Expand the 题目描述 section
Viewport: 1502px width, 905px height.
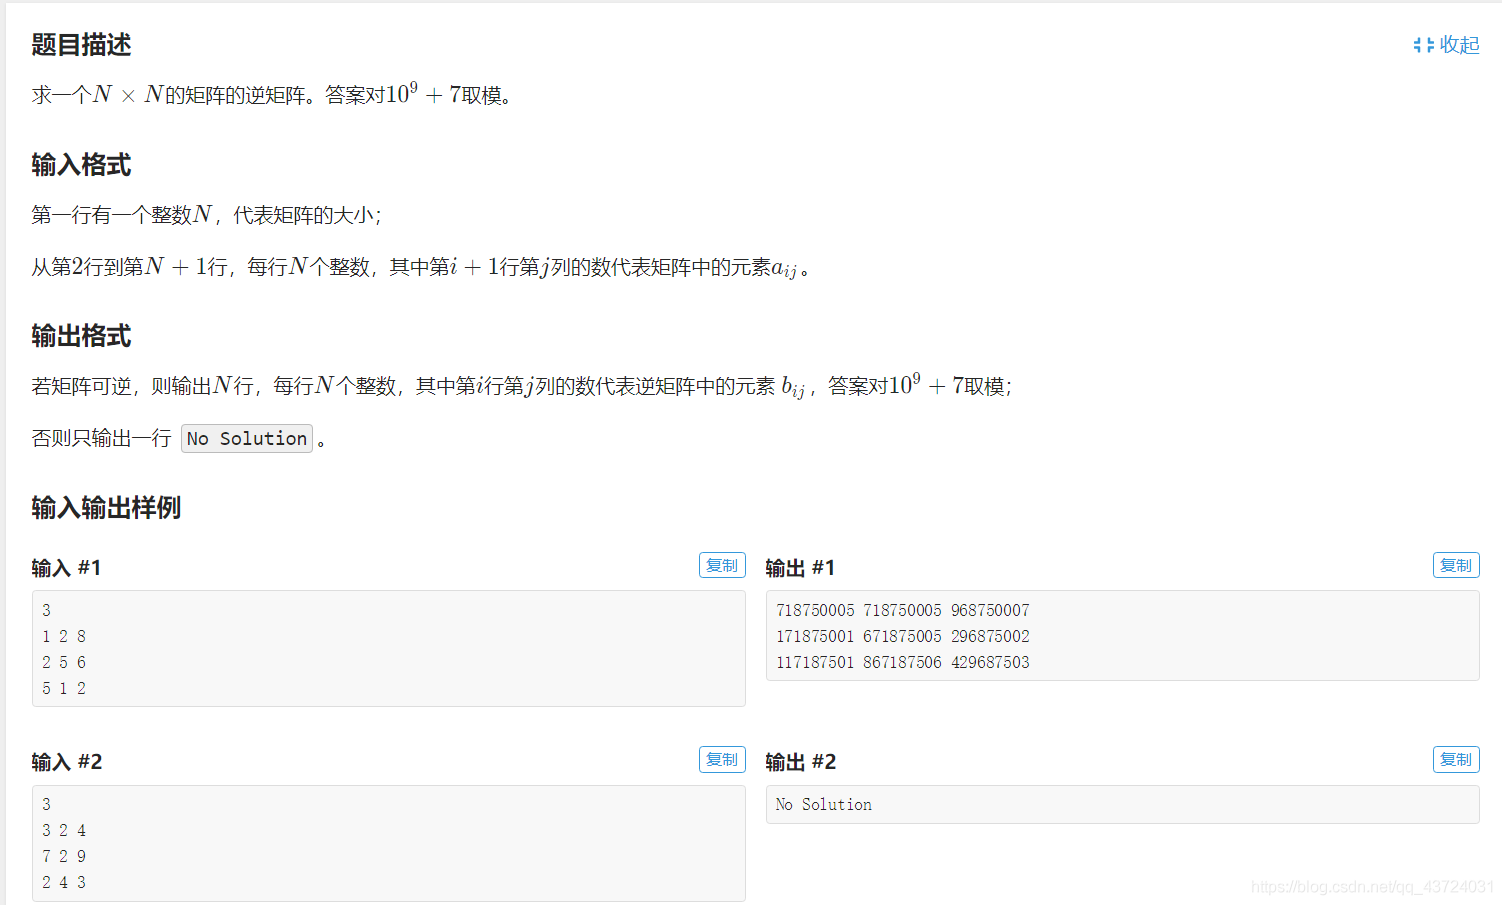point(80,44)
